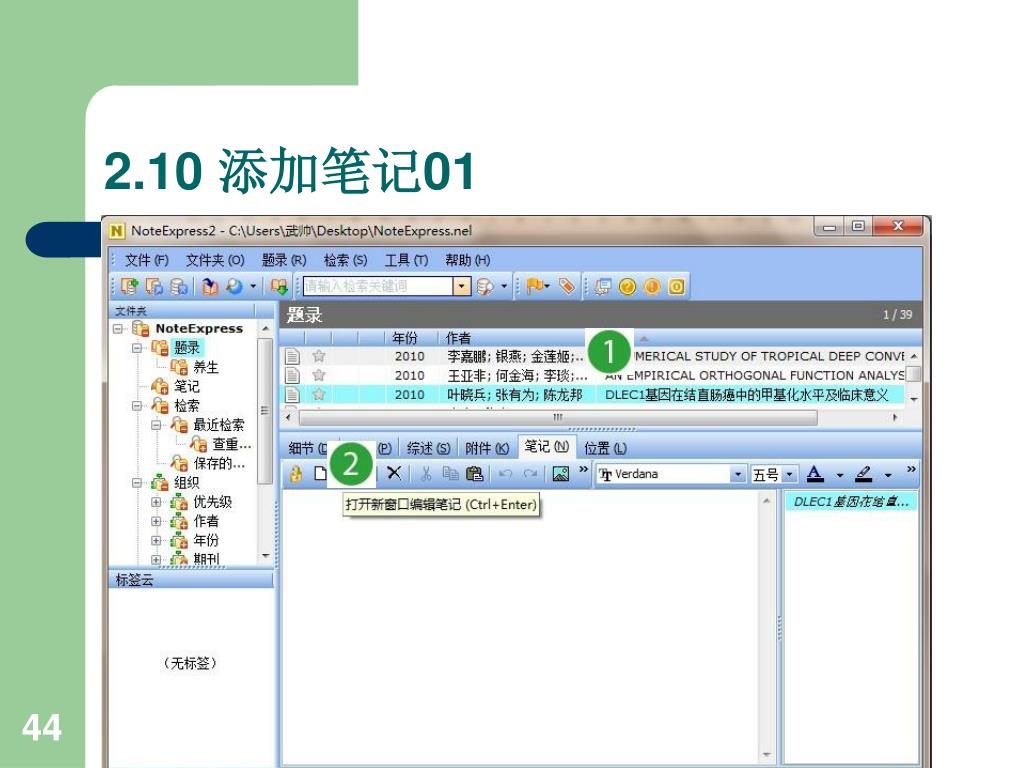Click the new blank note page icon
1024x768 pixels.
tap(320, 473)
